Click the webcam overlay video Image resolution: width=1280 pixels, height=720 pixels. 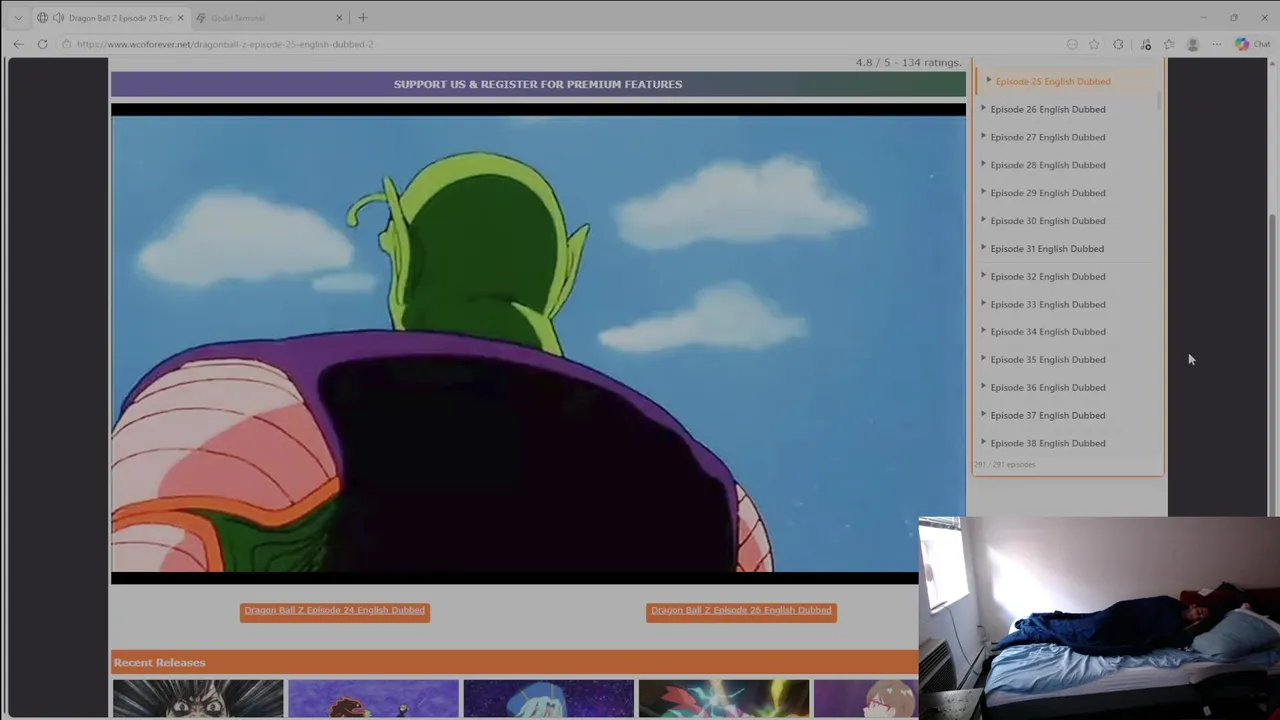click(1099, 618)
